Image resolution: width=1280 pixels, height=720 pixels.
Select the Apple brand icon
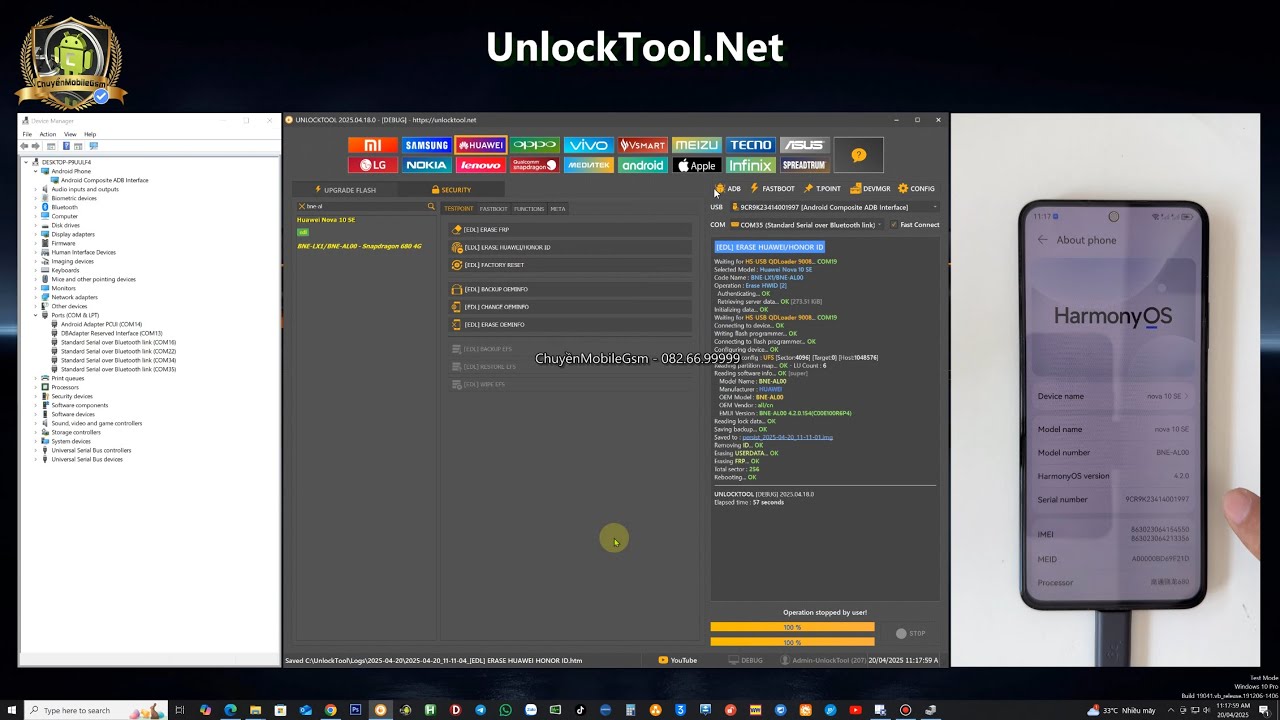point(696,165)
